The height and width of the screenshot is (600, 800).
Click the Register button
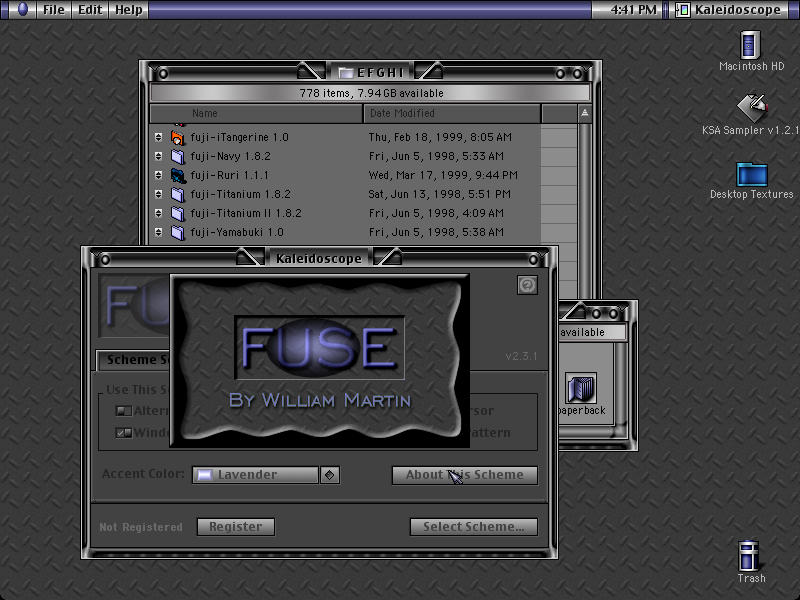(236, 527)
